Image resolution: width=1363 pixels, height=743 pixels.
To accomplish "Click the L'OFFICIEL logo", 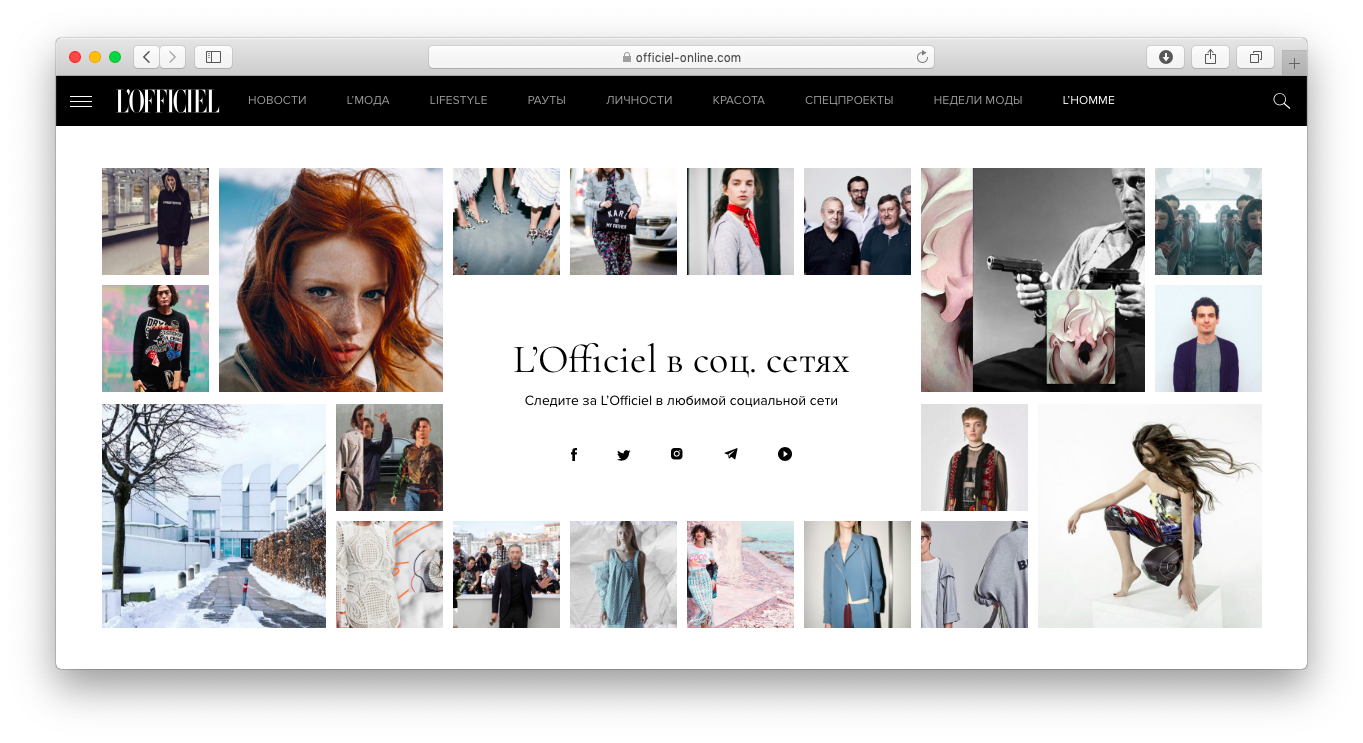I will [x=168, y=101].
